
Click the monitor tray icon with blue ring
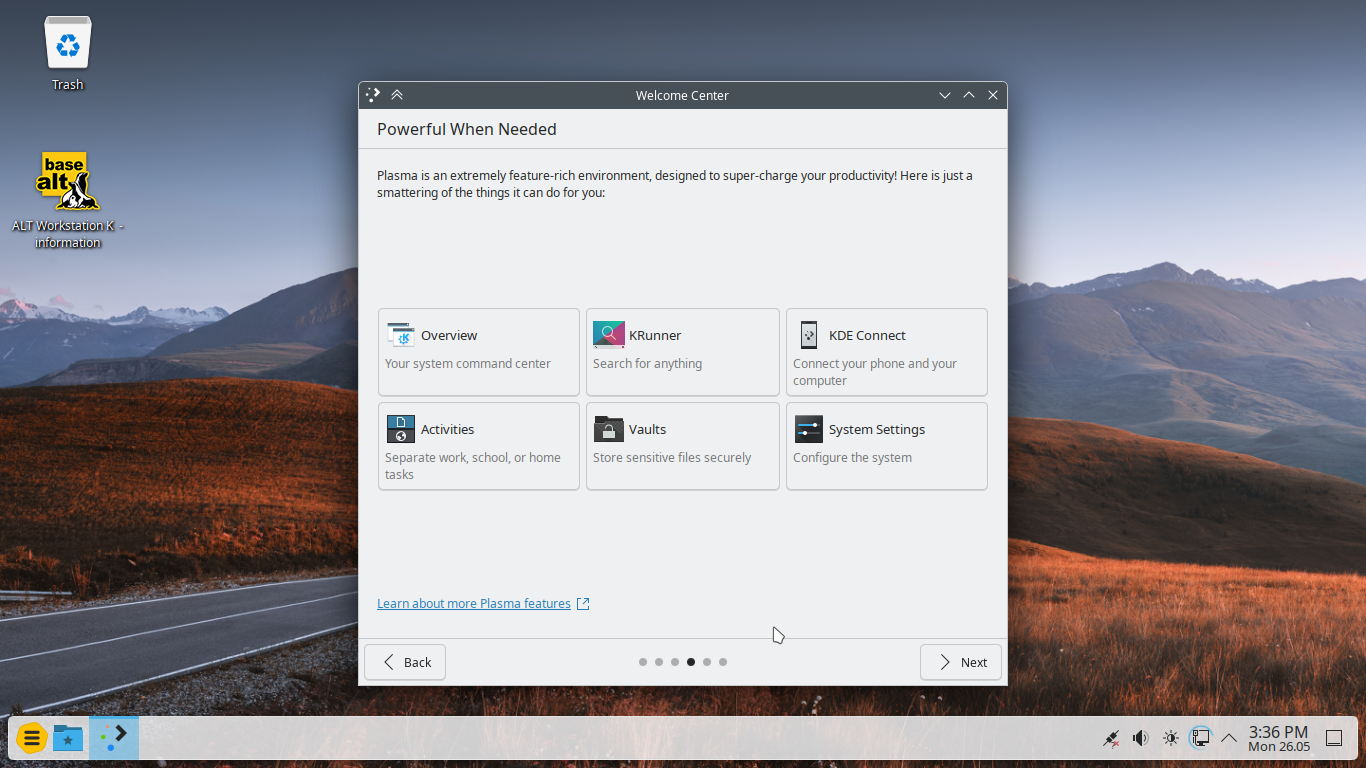coord(1200,739)
